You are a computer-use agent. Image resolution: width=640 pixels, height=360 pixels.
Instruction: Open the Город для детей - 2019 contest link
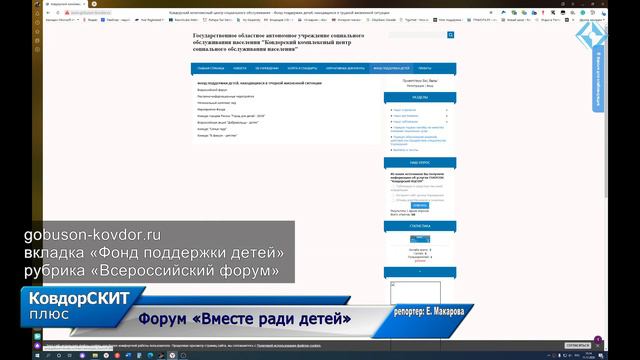[x=231, y=116]
